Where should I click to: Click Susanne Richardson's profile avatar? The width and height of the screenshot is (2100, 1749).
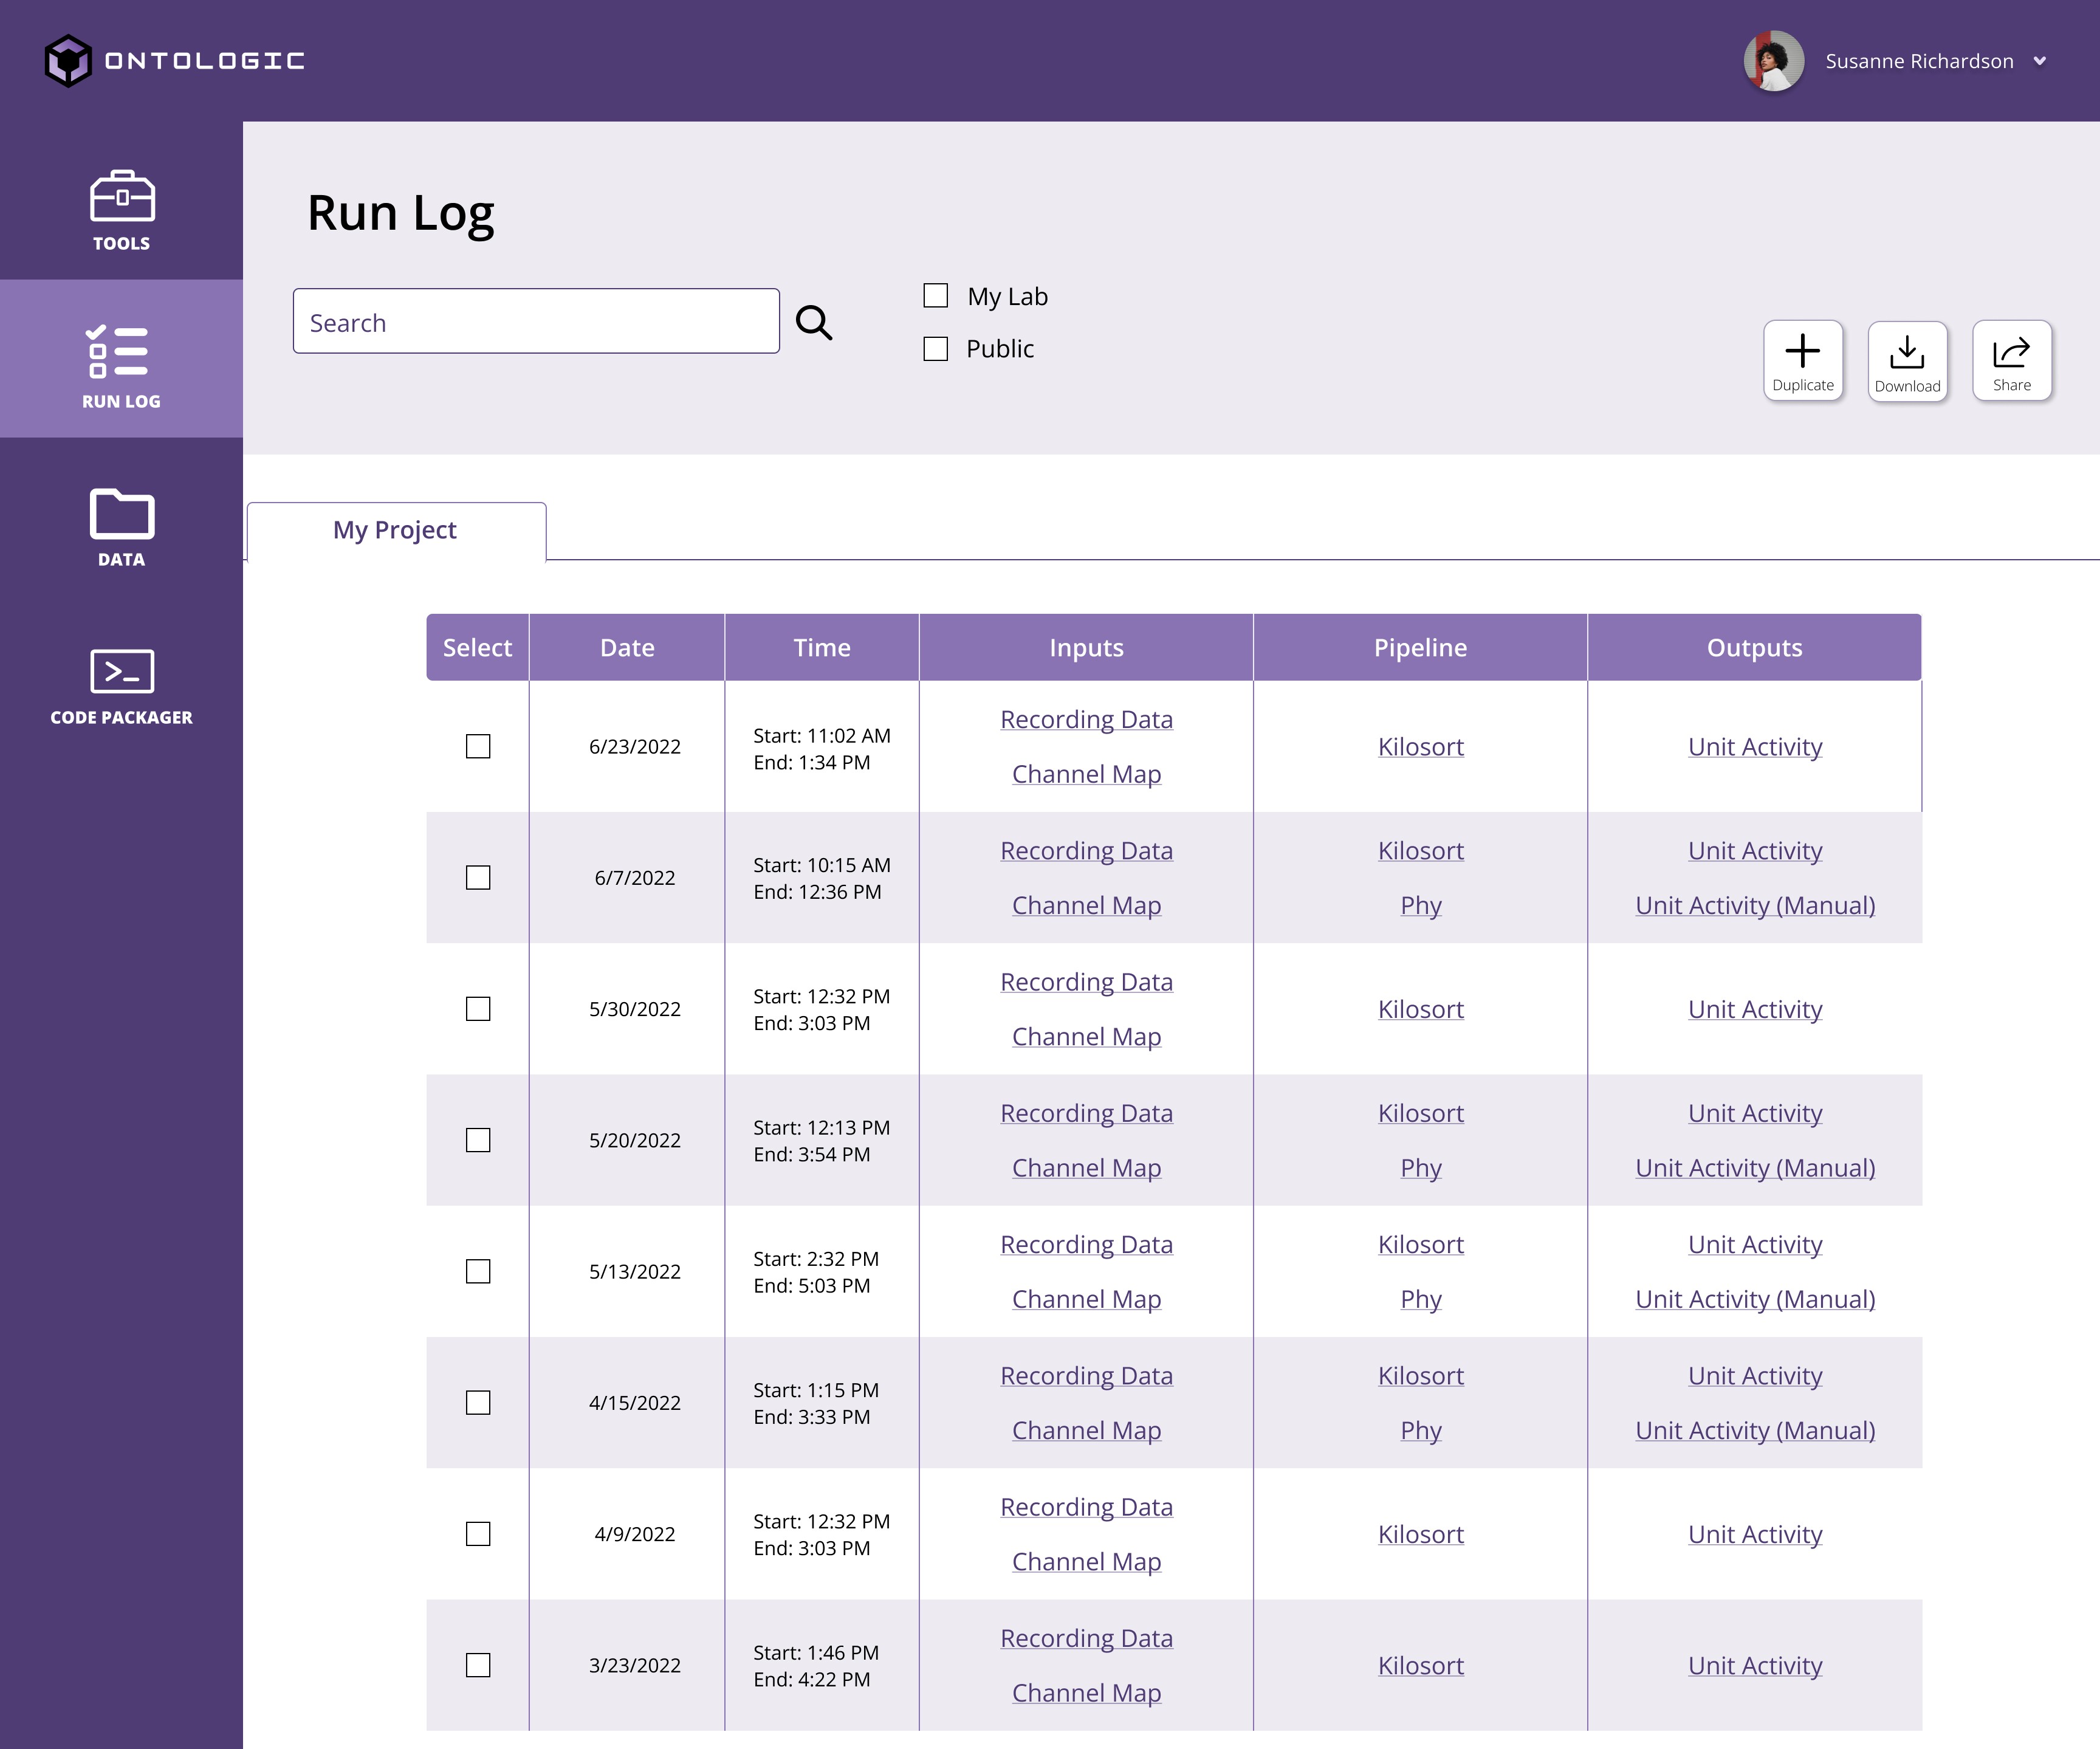pos(1773,61)
